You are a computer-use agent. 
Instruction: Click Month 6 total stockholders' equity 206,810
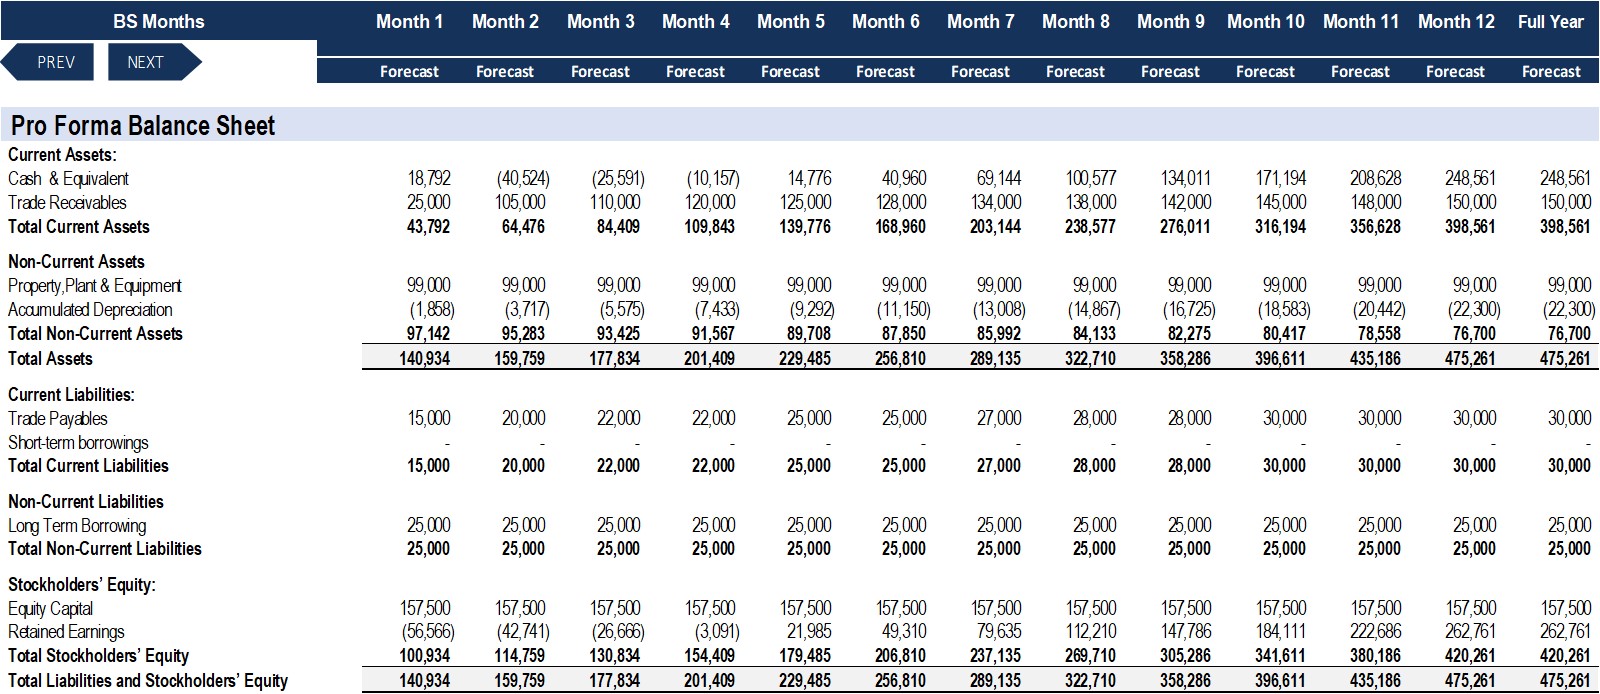coord(901,656)
